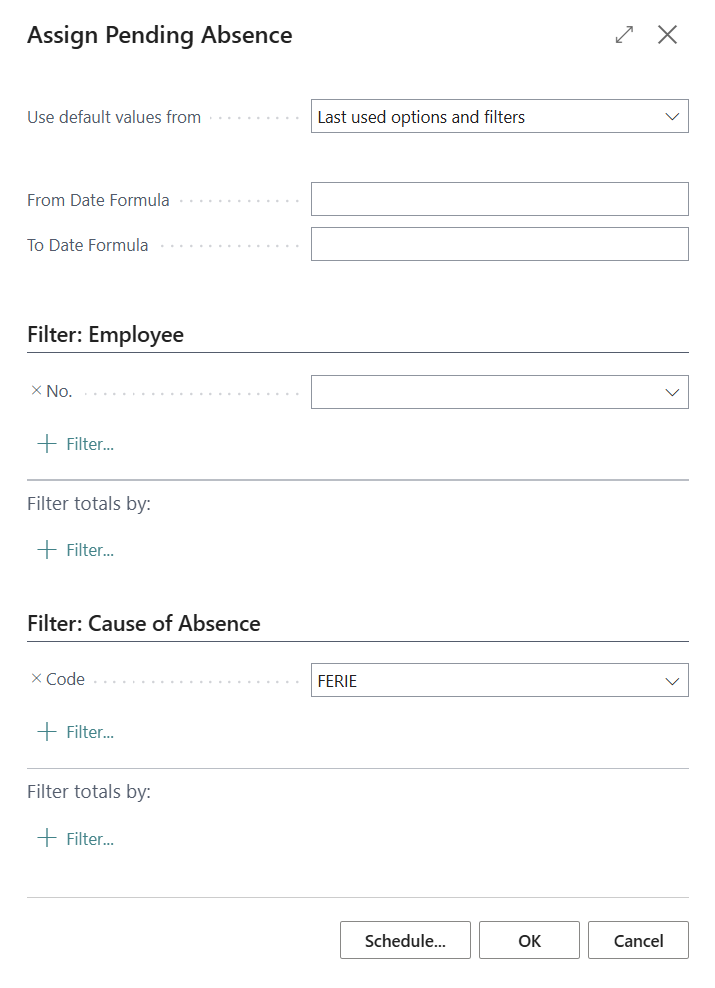The image size is (715, 988).
Task: Collapse the Filter: Employee section header
Action: tap(105, 335)
